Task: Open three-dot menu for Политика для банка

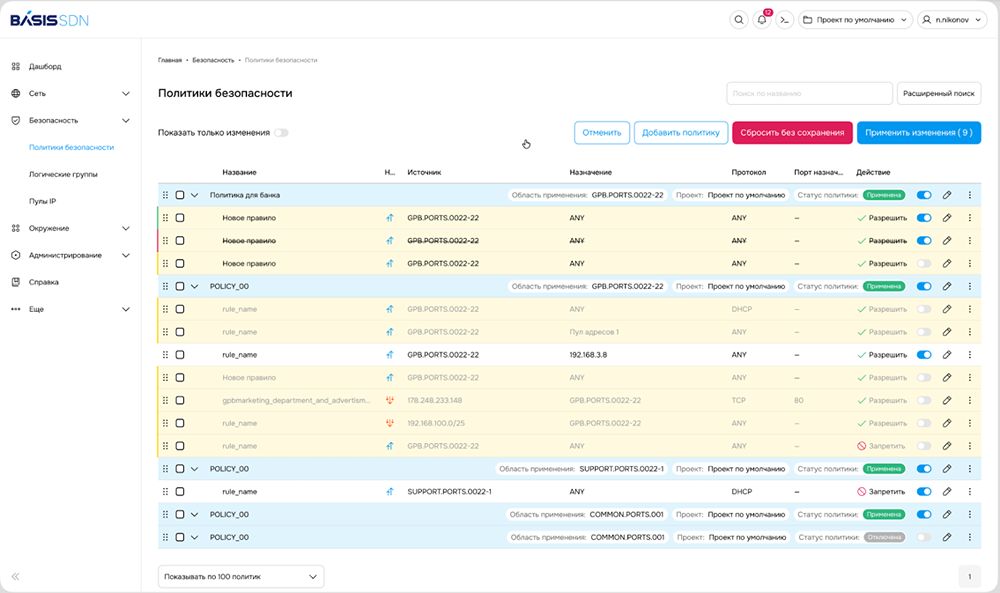Action: point(969,195)
